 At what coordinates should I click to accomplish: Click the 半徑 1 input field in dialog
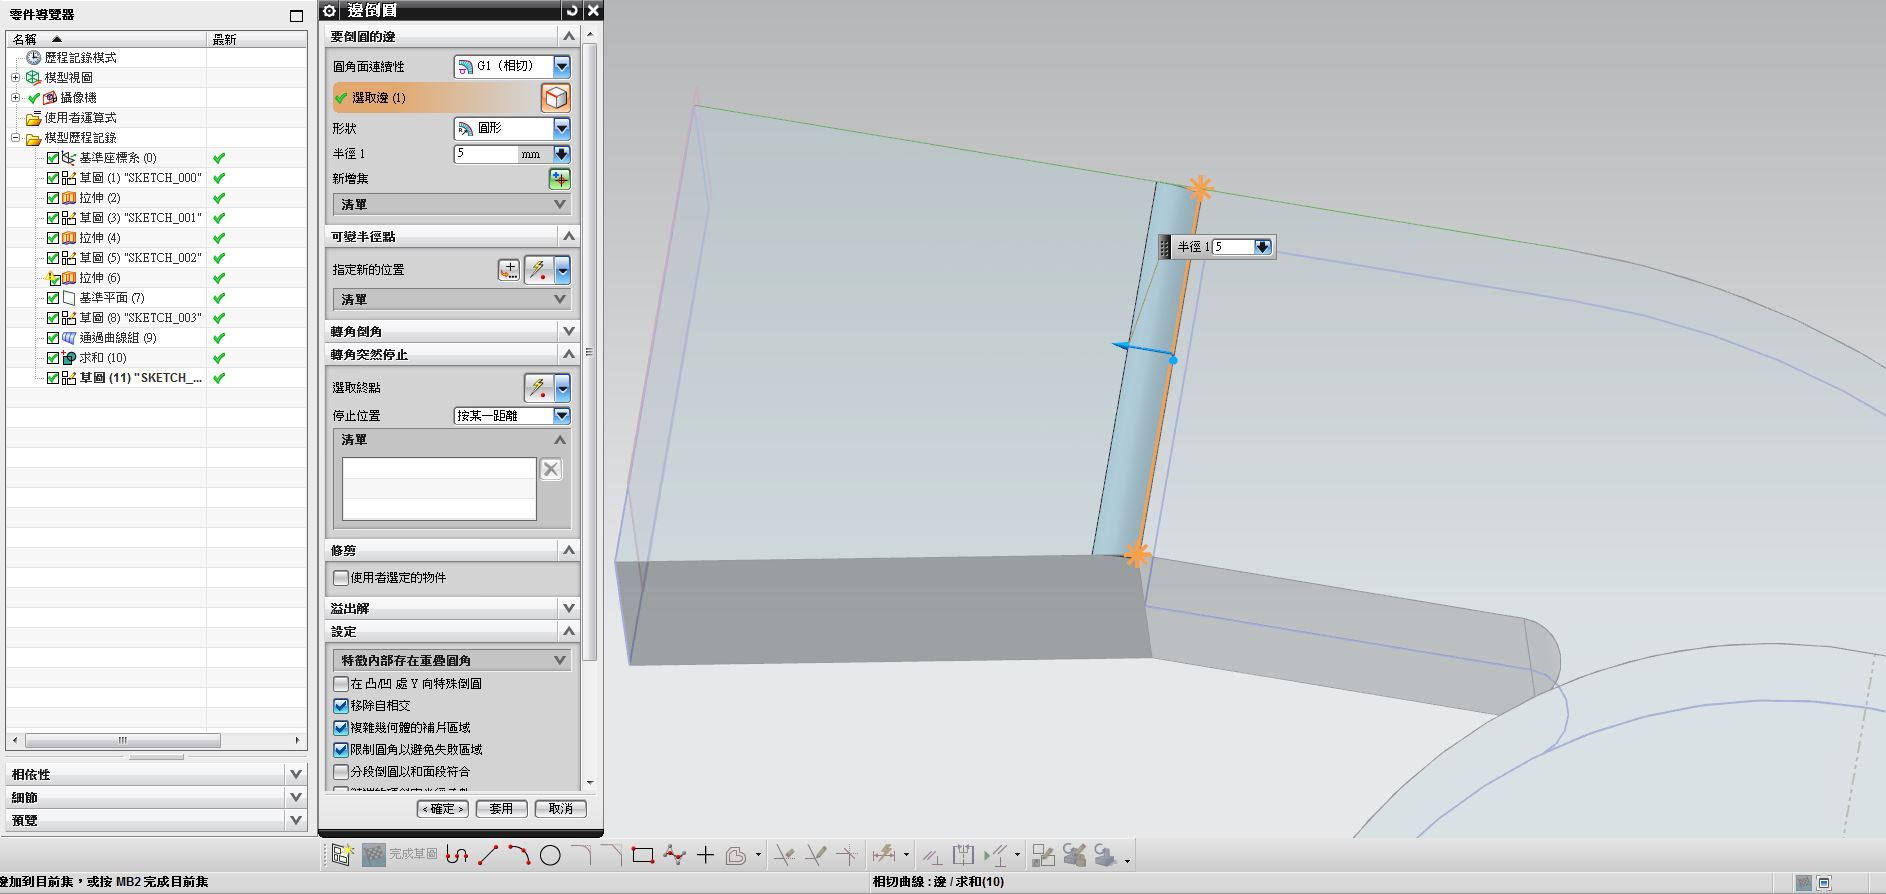point(485,154)
